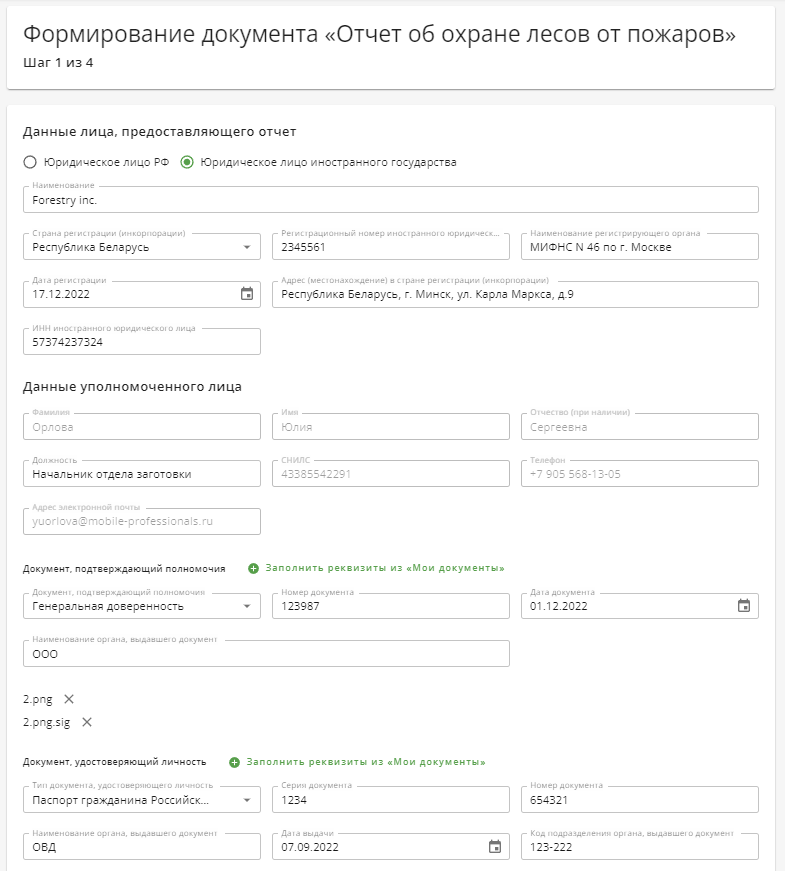
Task: Click the Шаг 1 из 4 step indicator
Action: pos(58,63)
